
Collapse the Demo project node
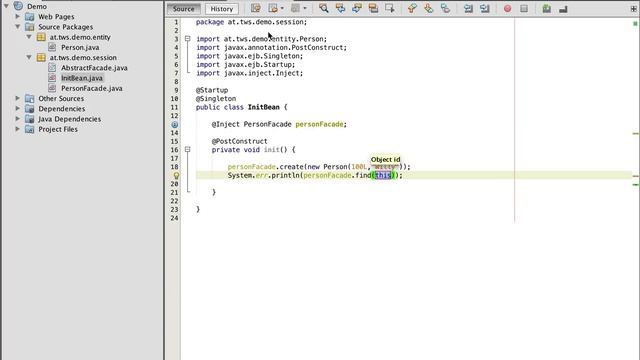[6, 6]
